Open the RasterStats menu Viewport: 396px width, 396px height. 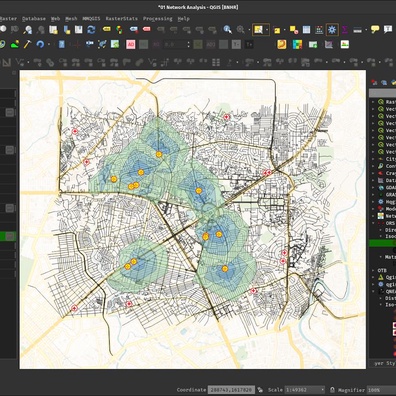click(x=122, y=19)
